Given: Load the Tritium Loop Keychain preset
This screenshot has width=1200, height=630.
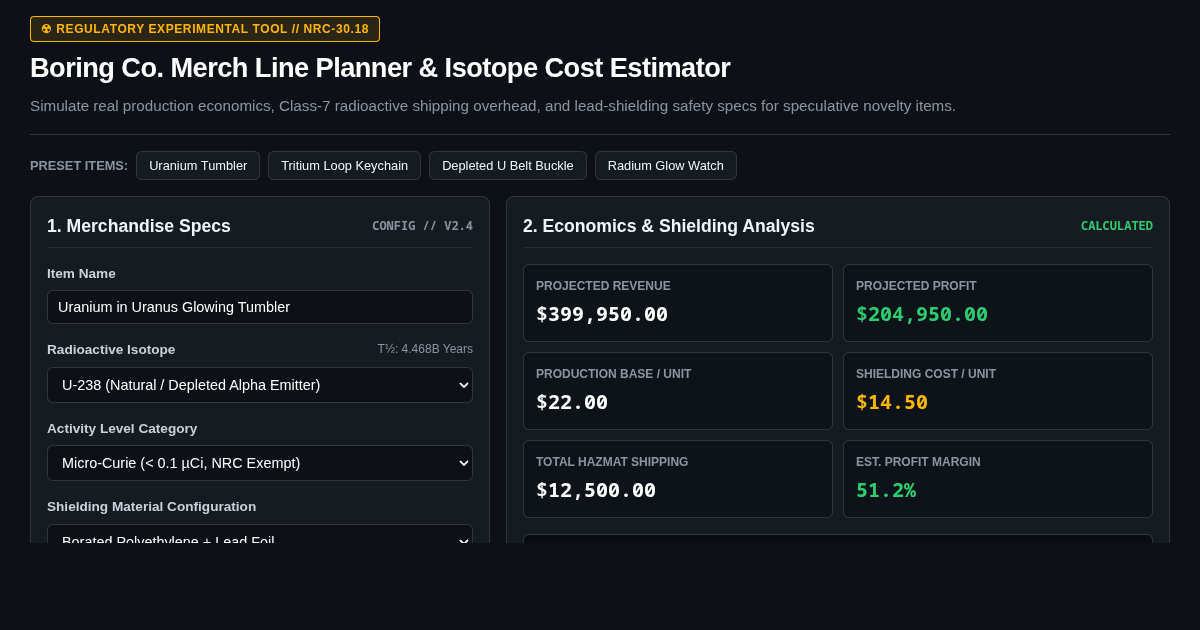Looking at the screenshot, I should (344, 166).
